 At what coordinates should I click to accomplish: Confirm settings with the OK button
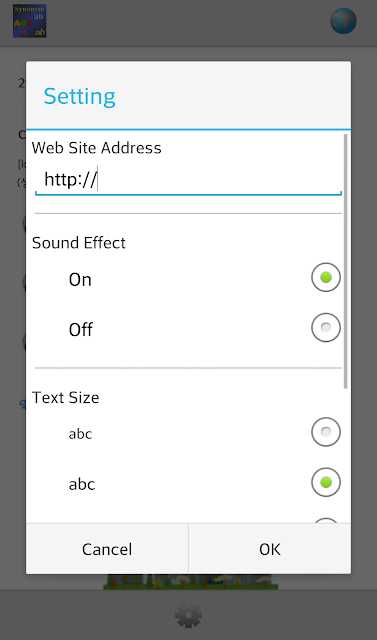click(x=270, y=549)
